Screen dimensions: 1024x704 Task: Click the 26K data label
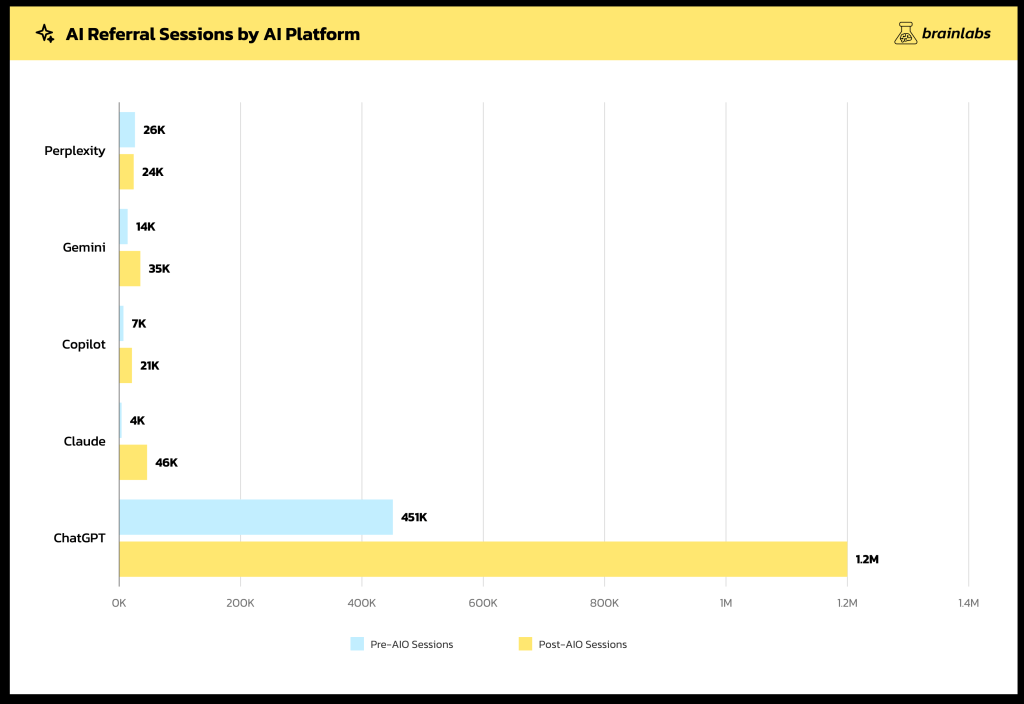click(154, 130)
